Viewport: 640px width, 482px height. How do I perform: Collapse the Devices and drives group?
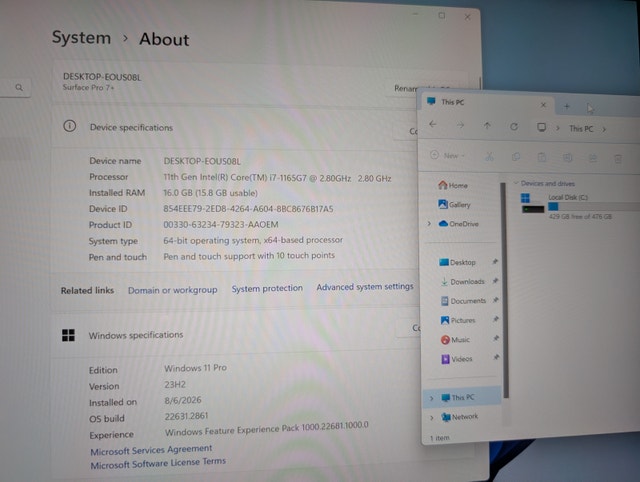tap(516, 183)
